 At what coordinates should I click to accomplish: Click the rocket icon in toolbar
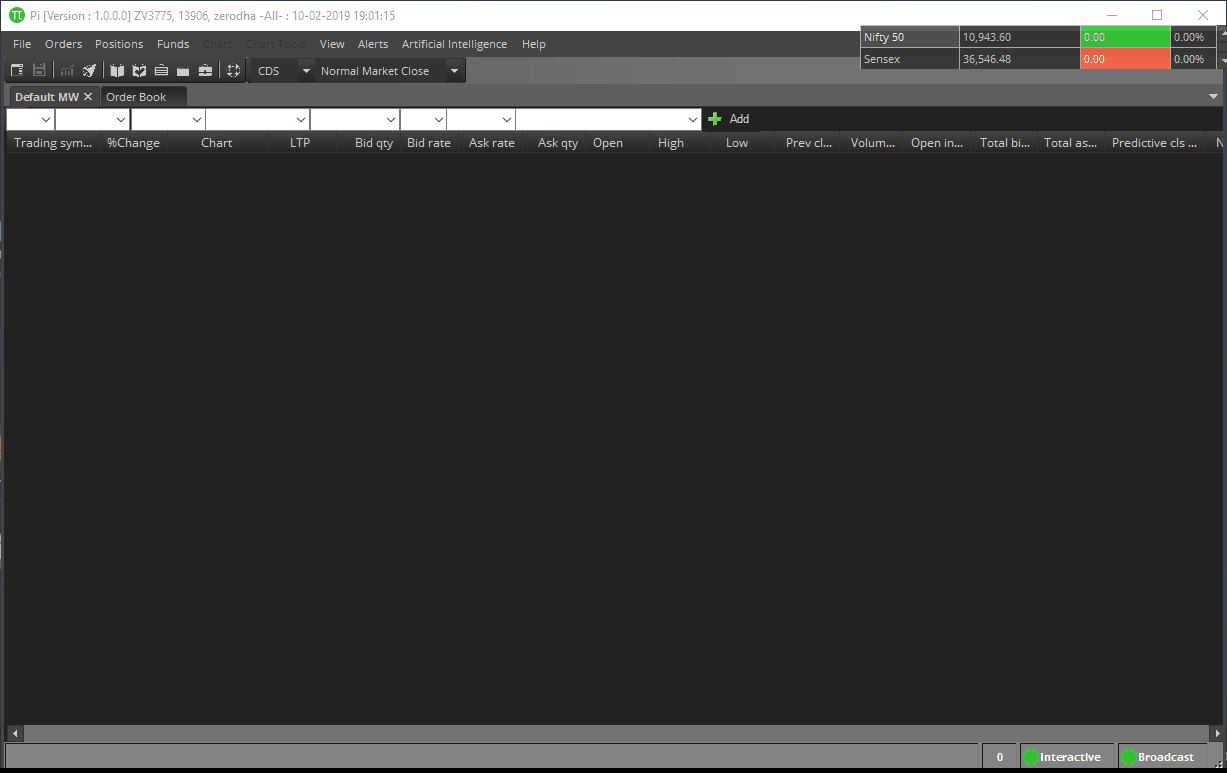pyautogui.click(x=89, y=71)
